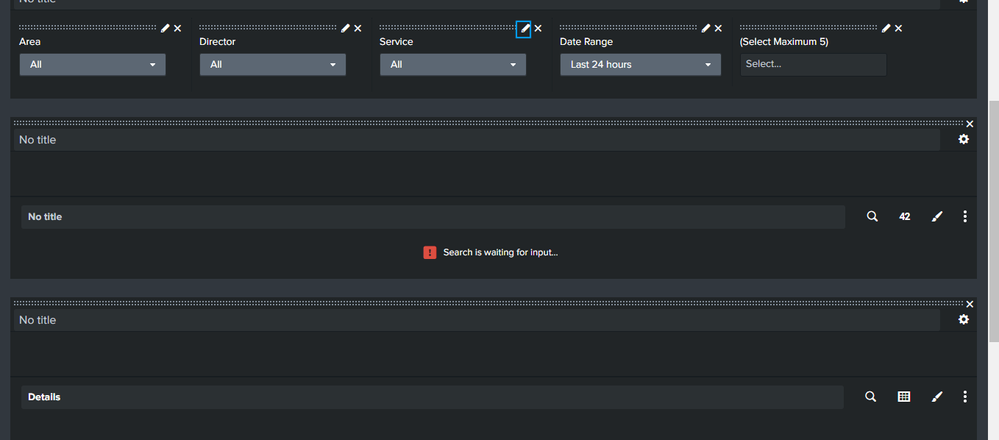Edit the Date Range input settings
Viewport: 999px width, 440px height.
(705, 29)
